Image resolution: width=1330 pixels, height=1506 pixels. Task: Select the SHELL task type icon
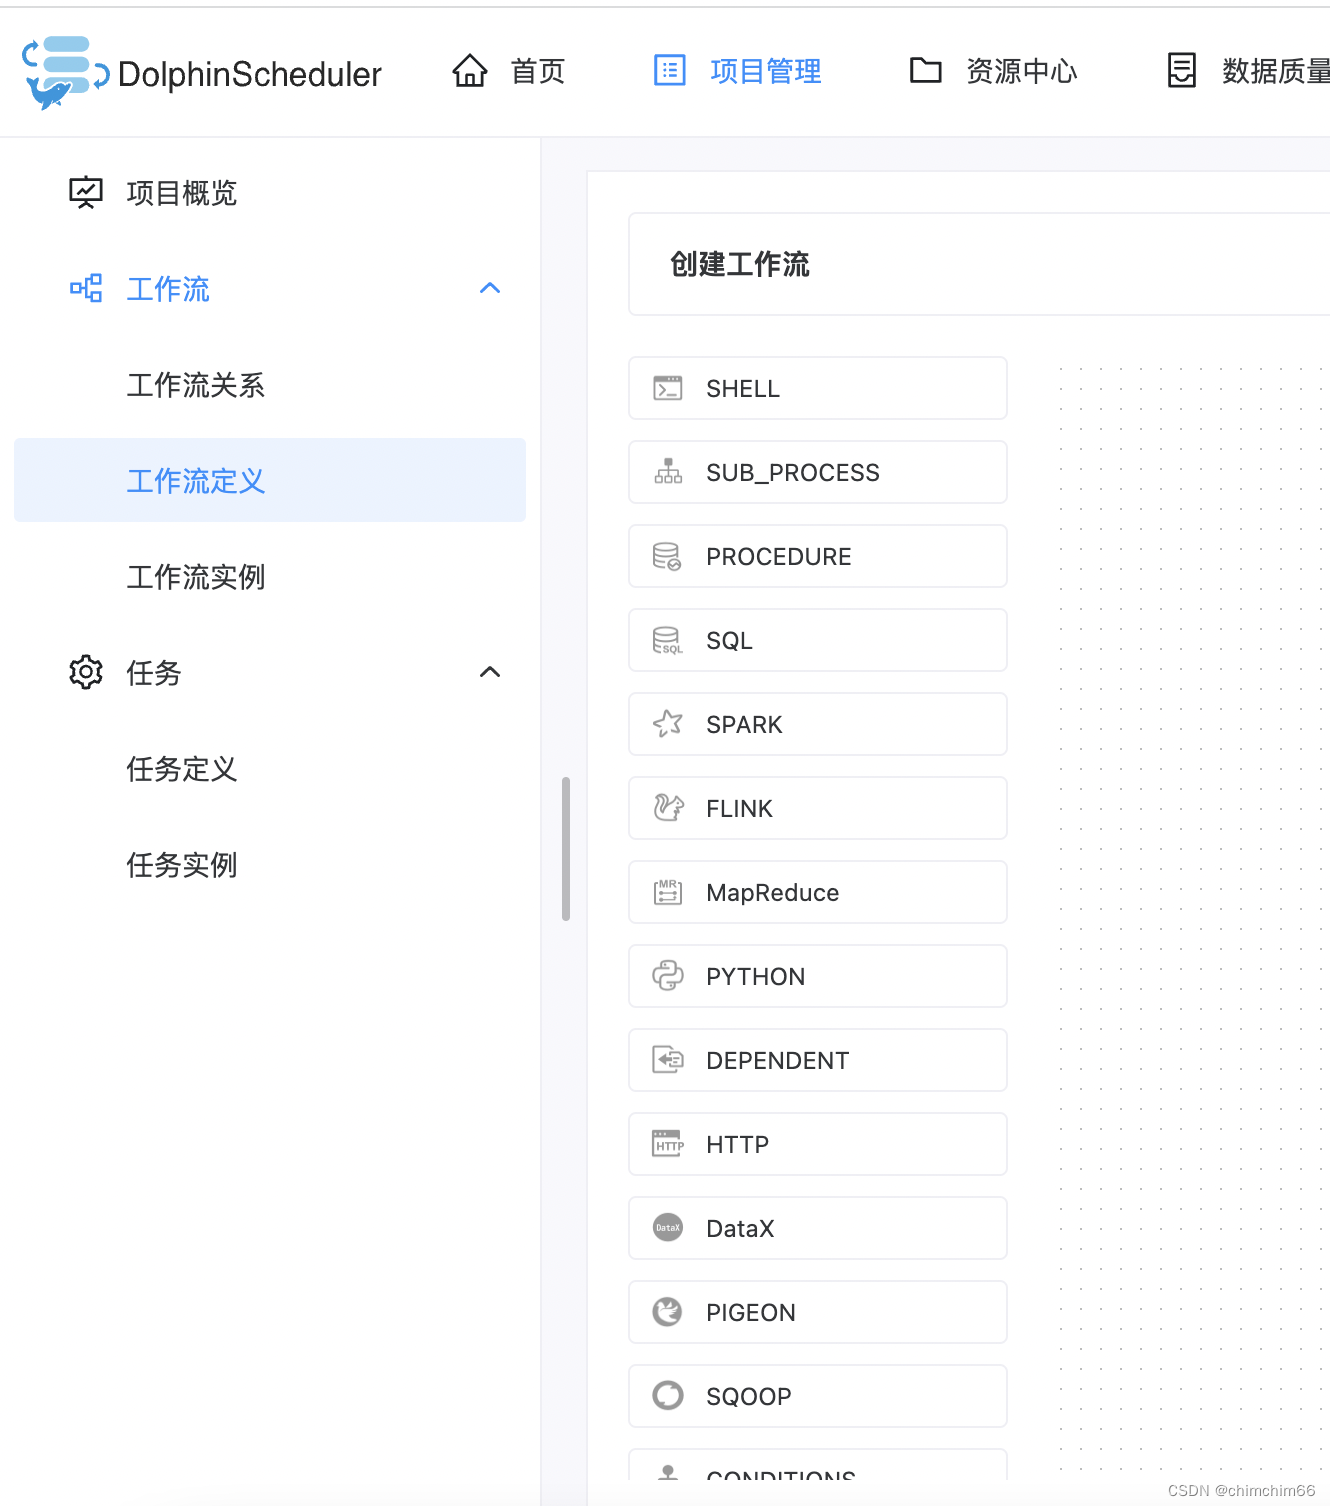[x=668, y=388]
